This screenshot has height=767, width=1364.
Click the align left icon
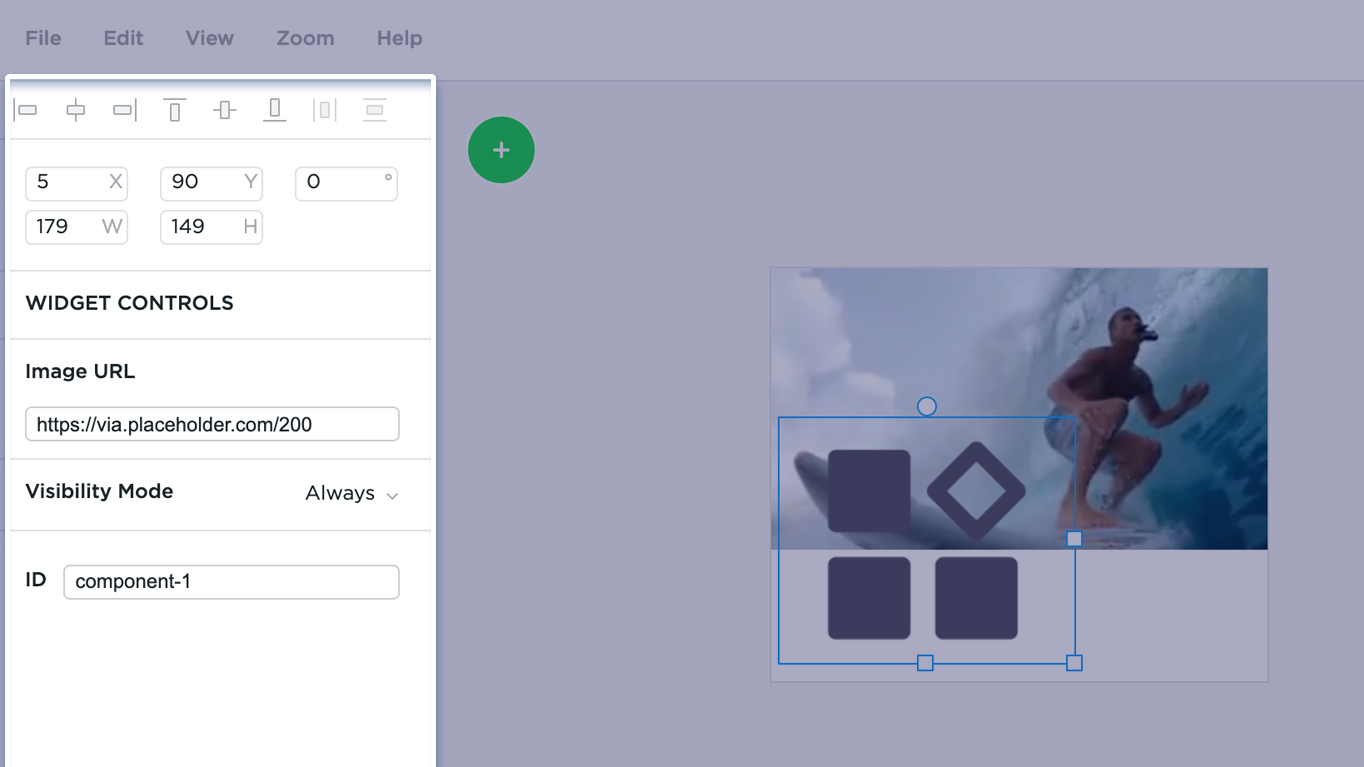pos(27,110)
